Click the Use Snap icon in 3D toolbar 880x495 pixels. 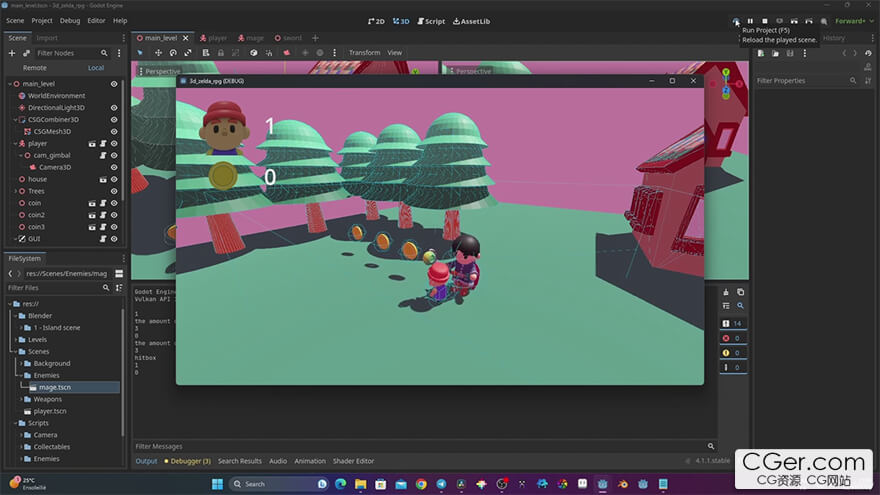click(x=269, y=53)
